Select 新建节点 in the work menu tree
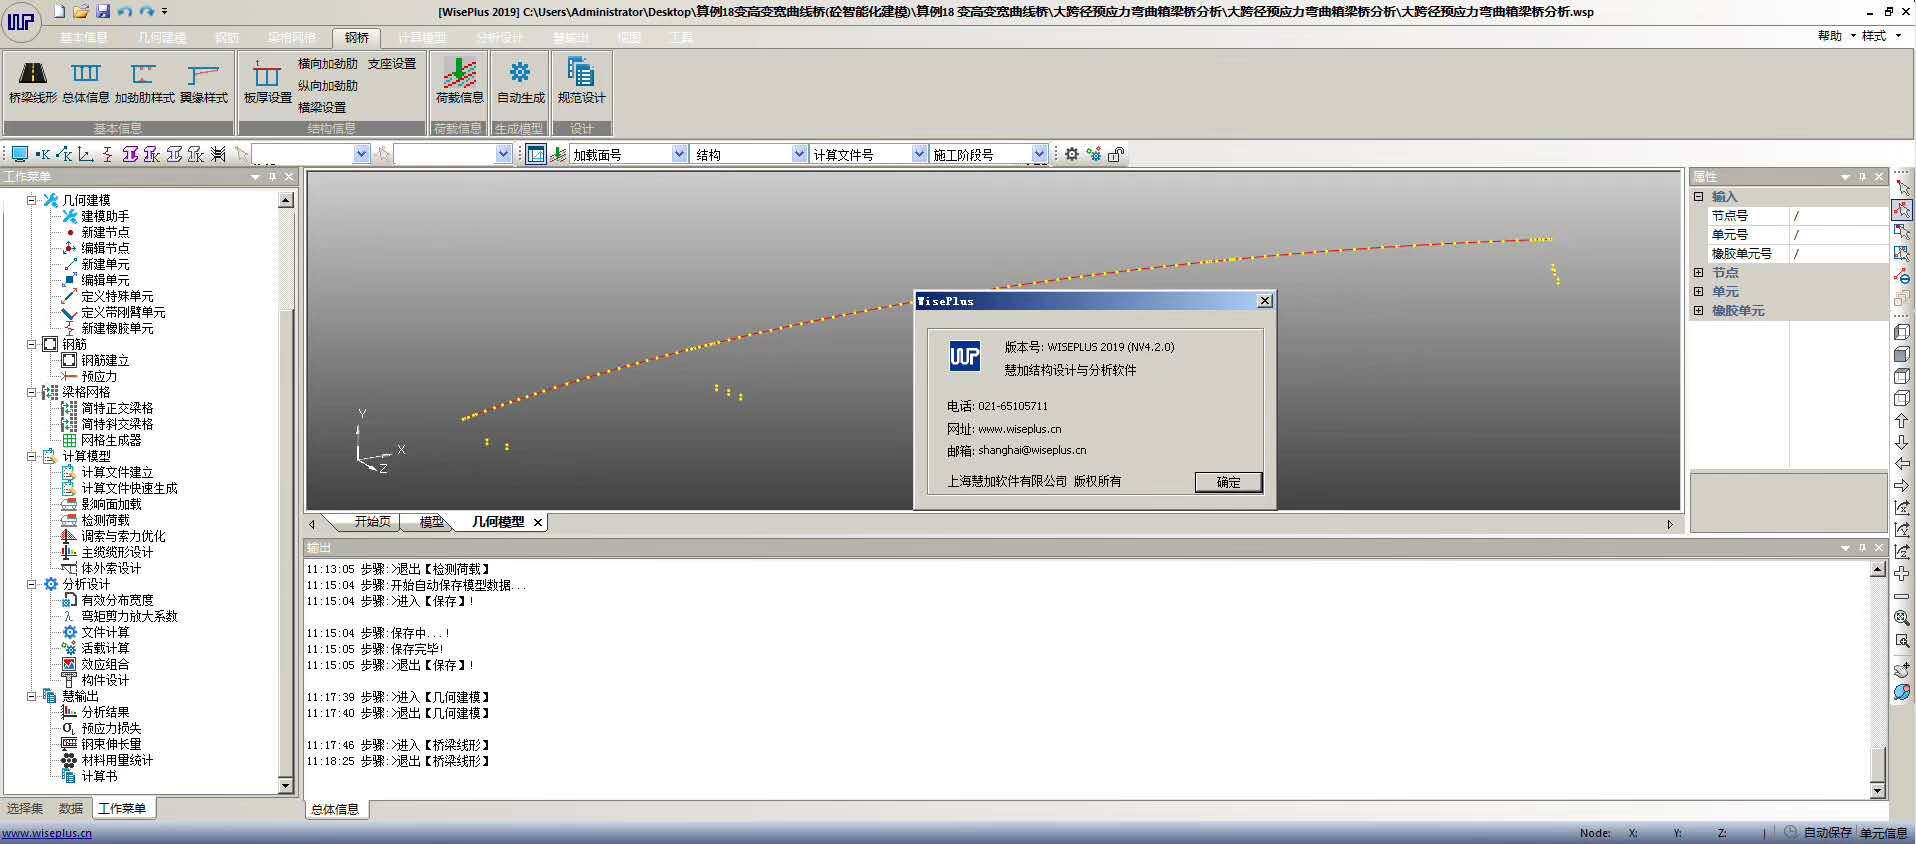1916x844 pixels. click(x=105, y=232)
